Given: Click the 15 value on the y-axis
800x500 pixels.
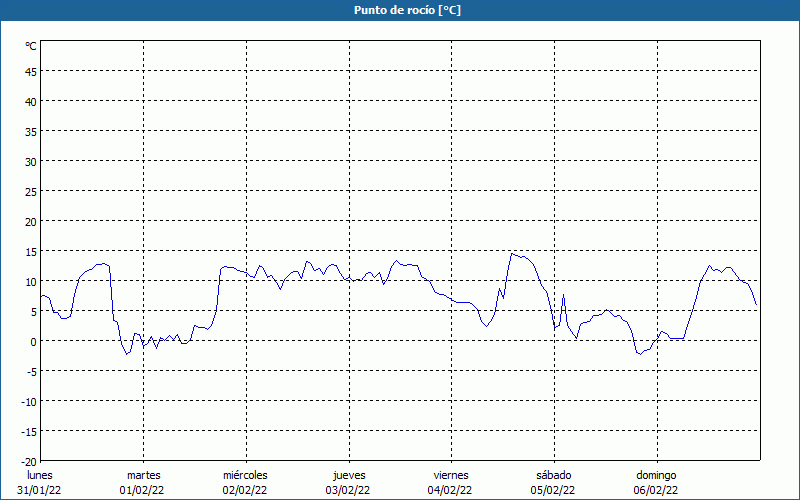Looking at the screenshot, I should pos(31,251).
